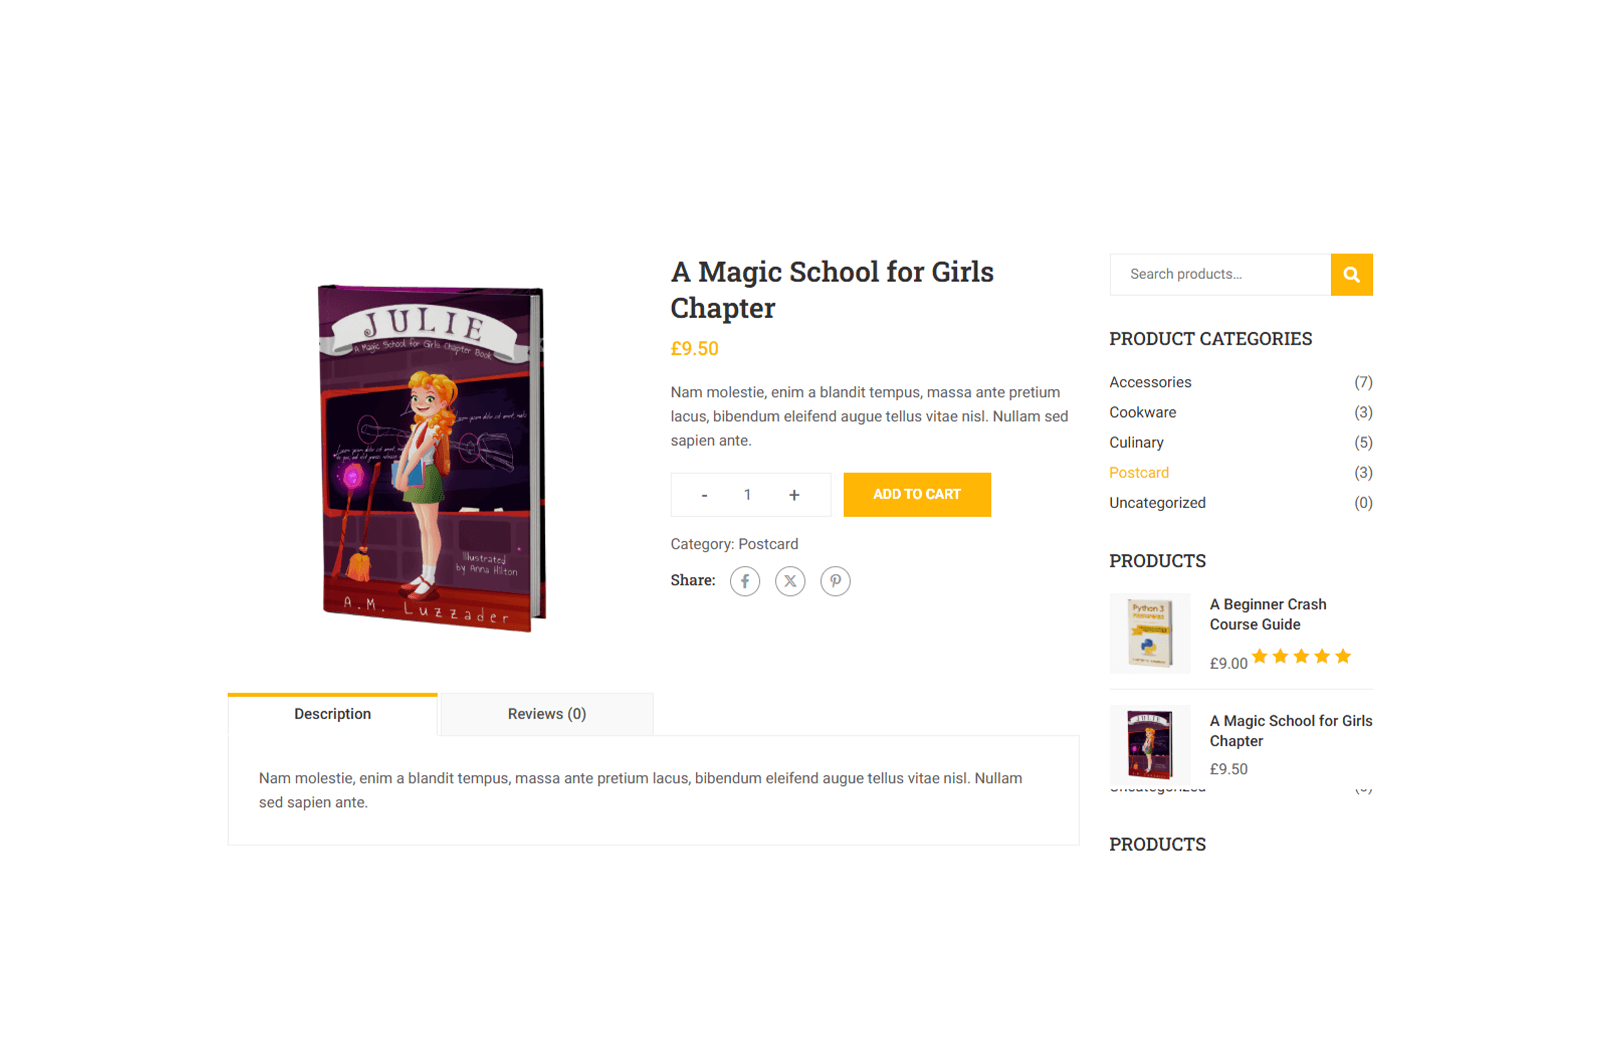The width and height of the screenshot is (1600, 1064).
Task: Open the Uncategorized category
Action: (x=1157, y=503)
